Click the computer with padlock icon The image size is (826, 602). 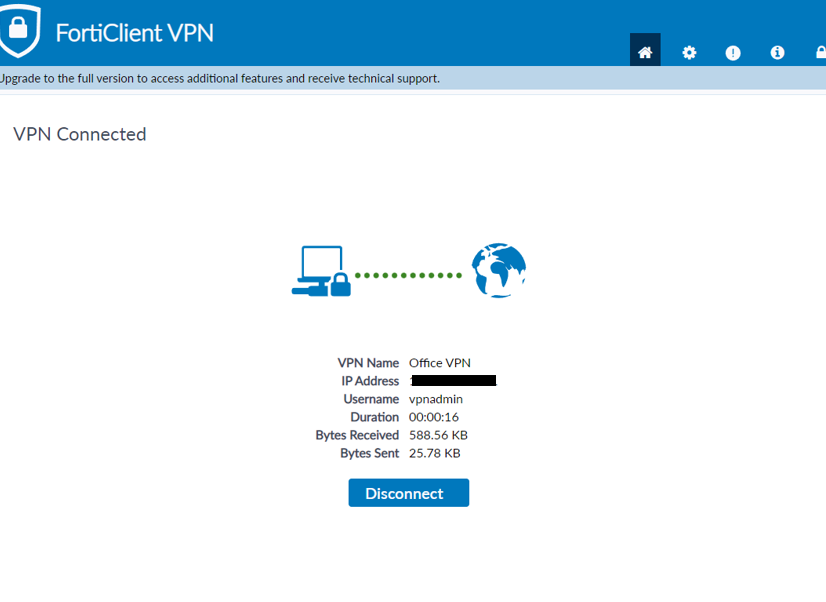[321, 272]
